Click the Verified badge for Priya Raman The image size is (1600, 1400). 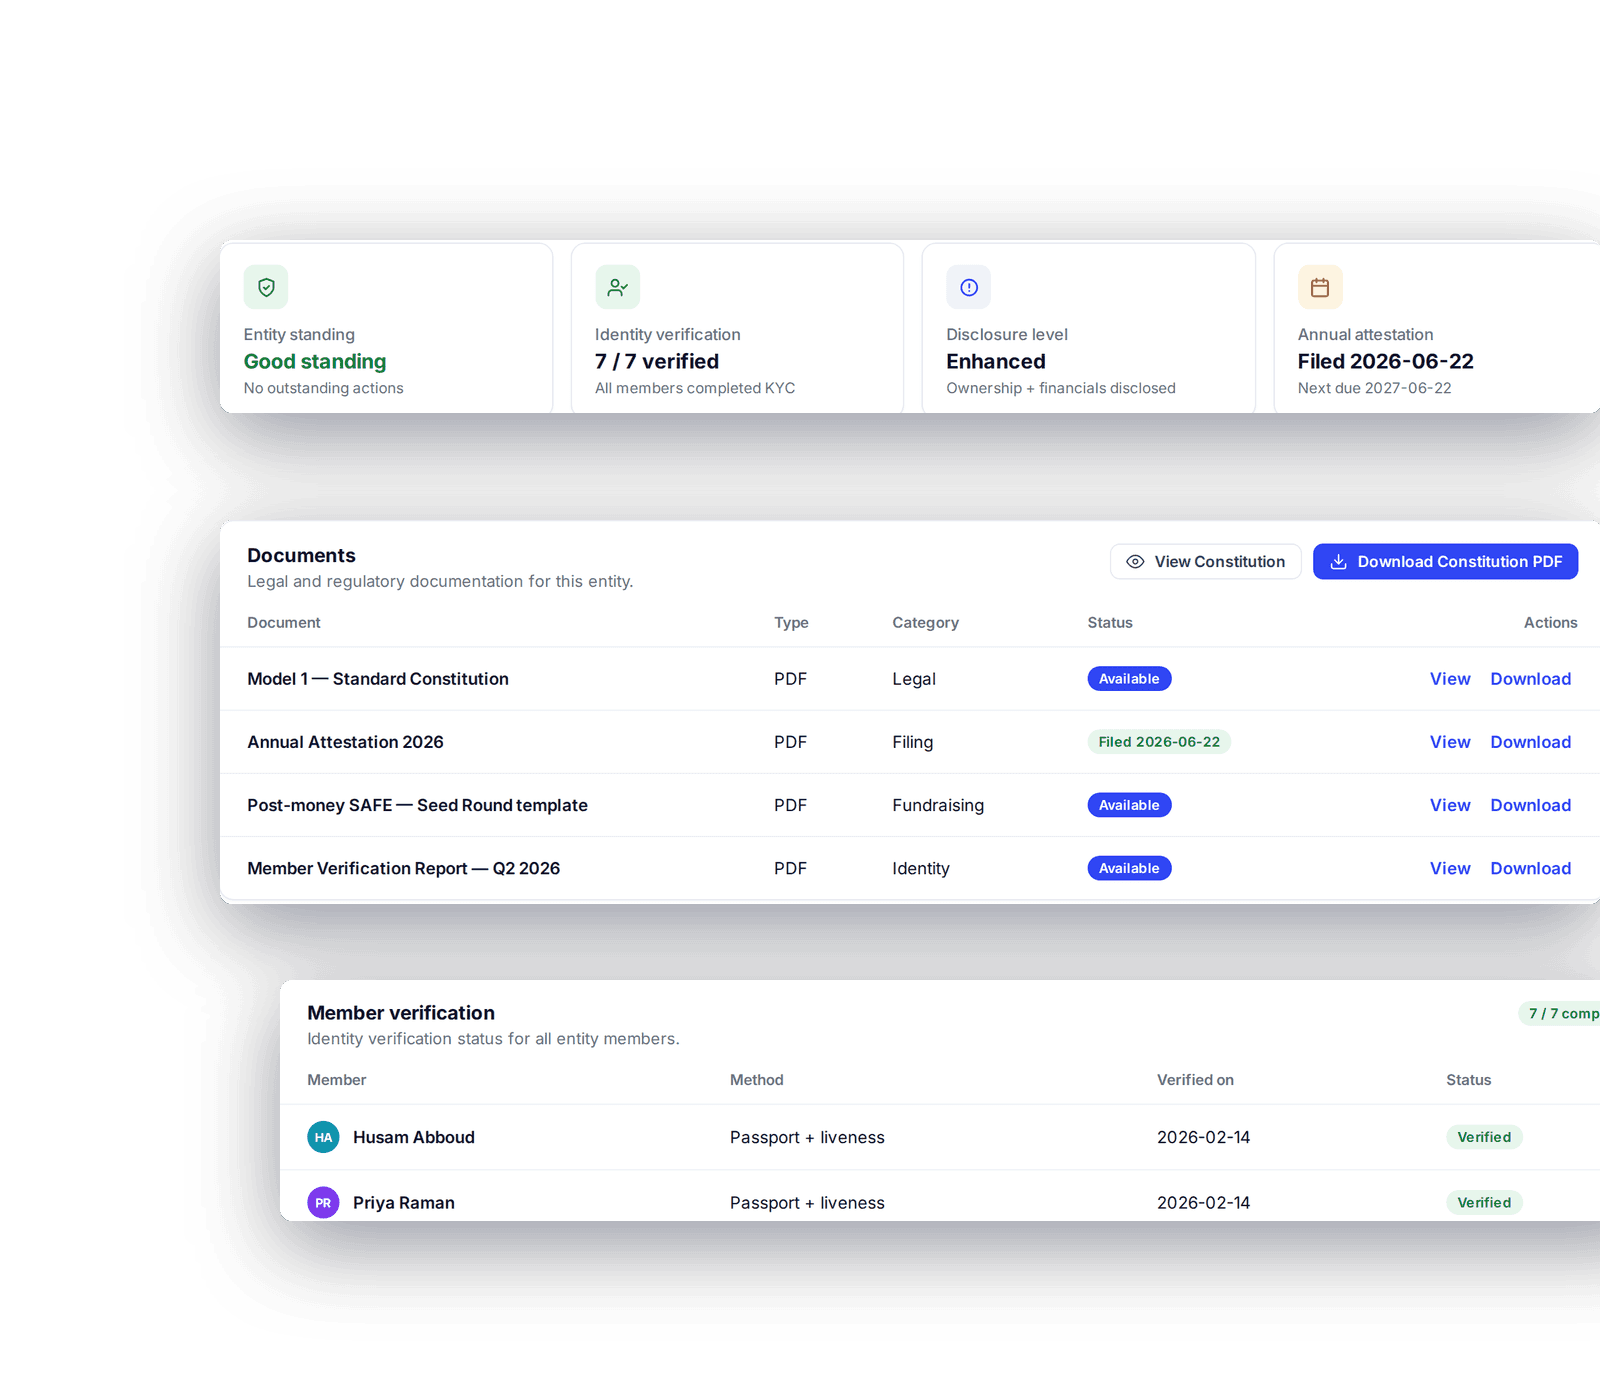(x=1484, y=1203)
